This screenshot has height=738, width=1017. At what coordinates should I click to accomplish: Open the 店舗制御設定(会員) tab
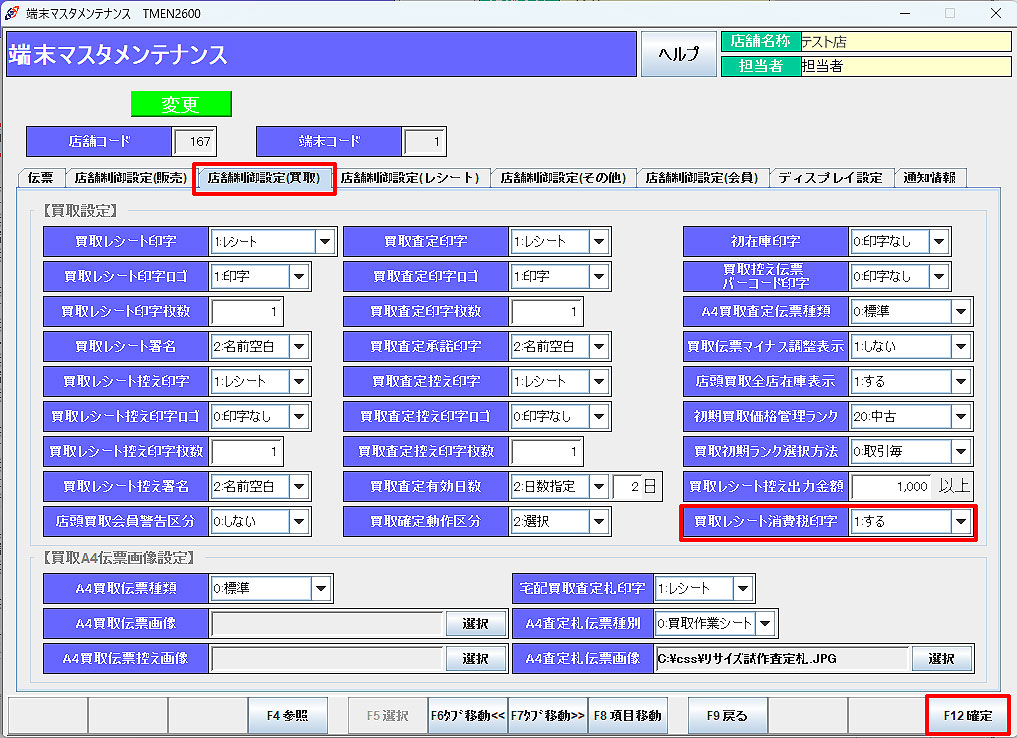click(701, 178)
